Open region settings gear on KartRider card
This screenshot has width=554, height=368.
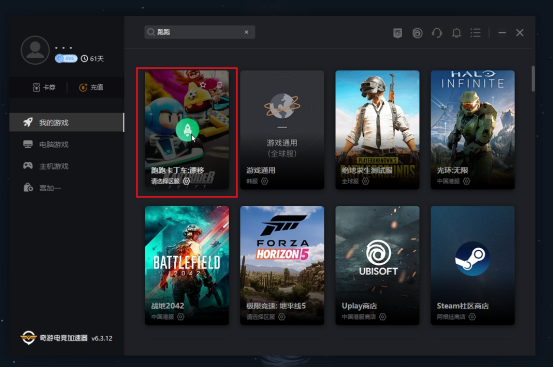pos(186,181)
